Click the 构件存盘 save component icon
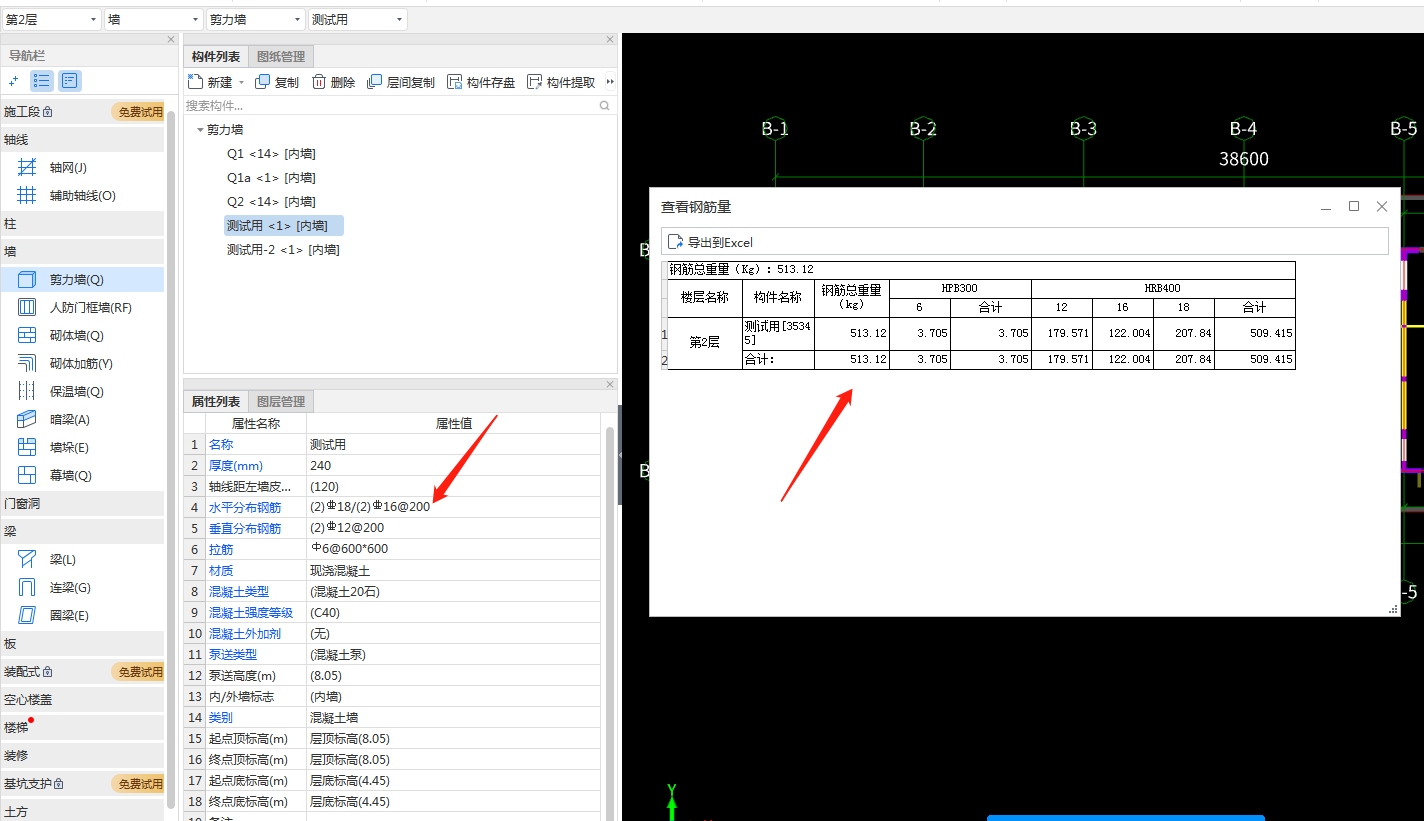1424x821 pixels. click(455, 82)
